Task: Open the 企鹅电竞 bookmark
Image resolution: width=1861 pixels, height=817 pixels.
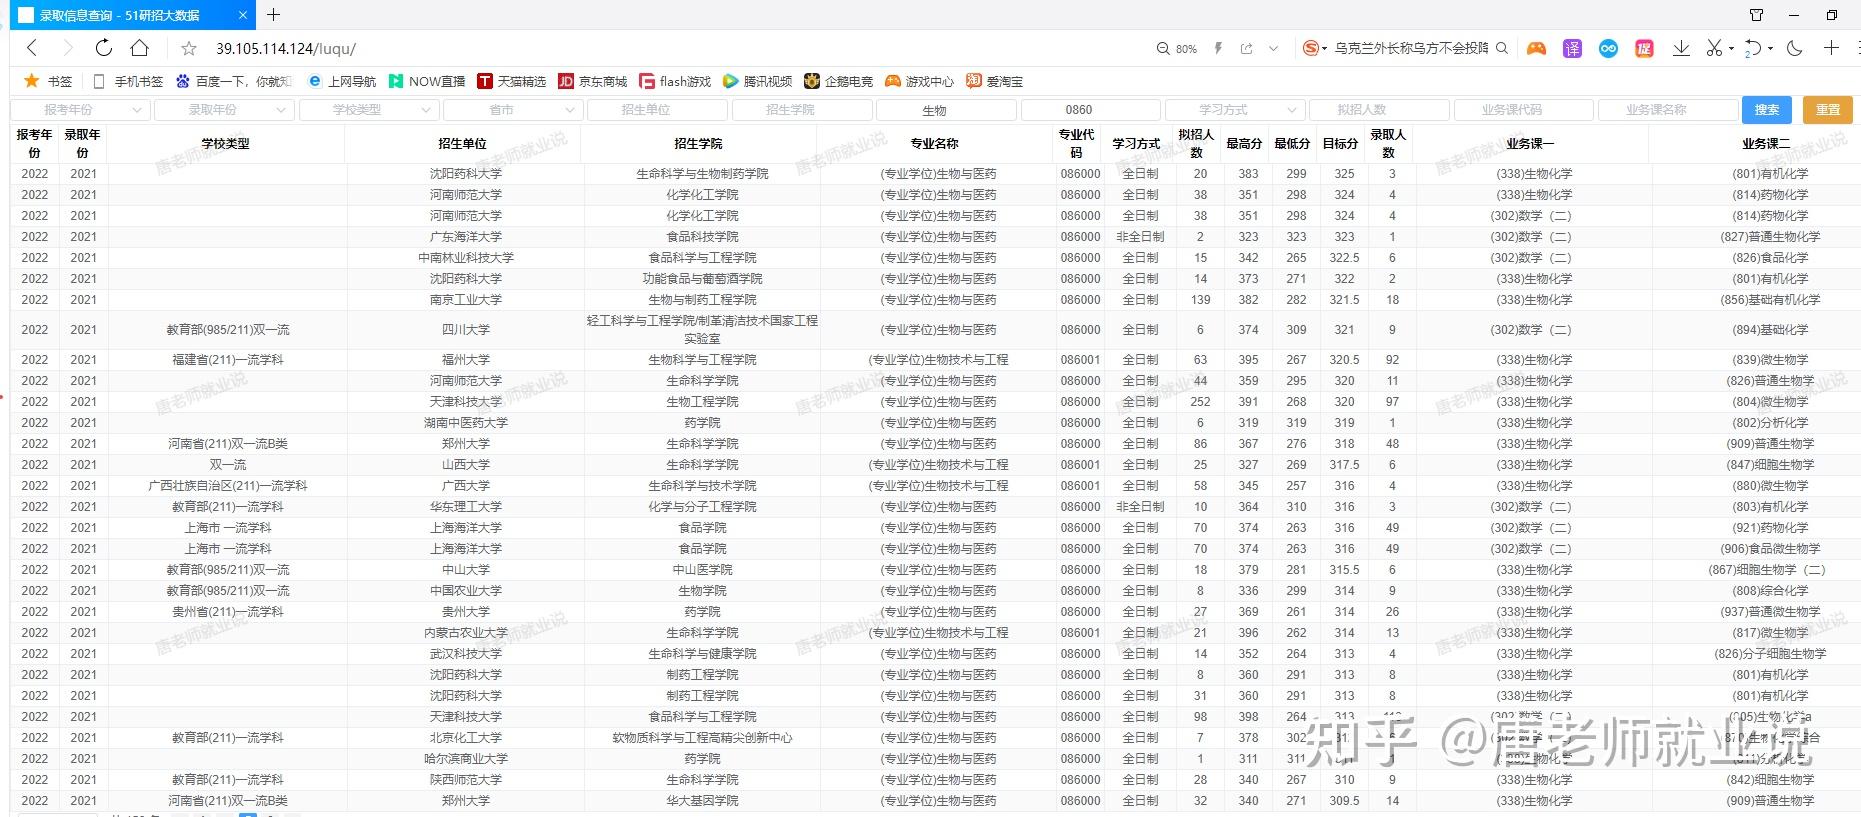Action: (838, 81)
